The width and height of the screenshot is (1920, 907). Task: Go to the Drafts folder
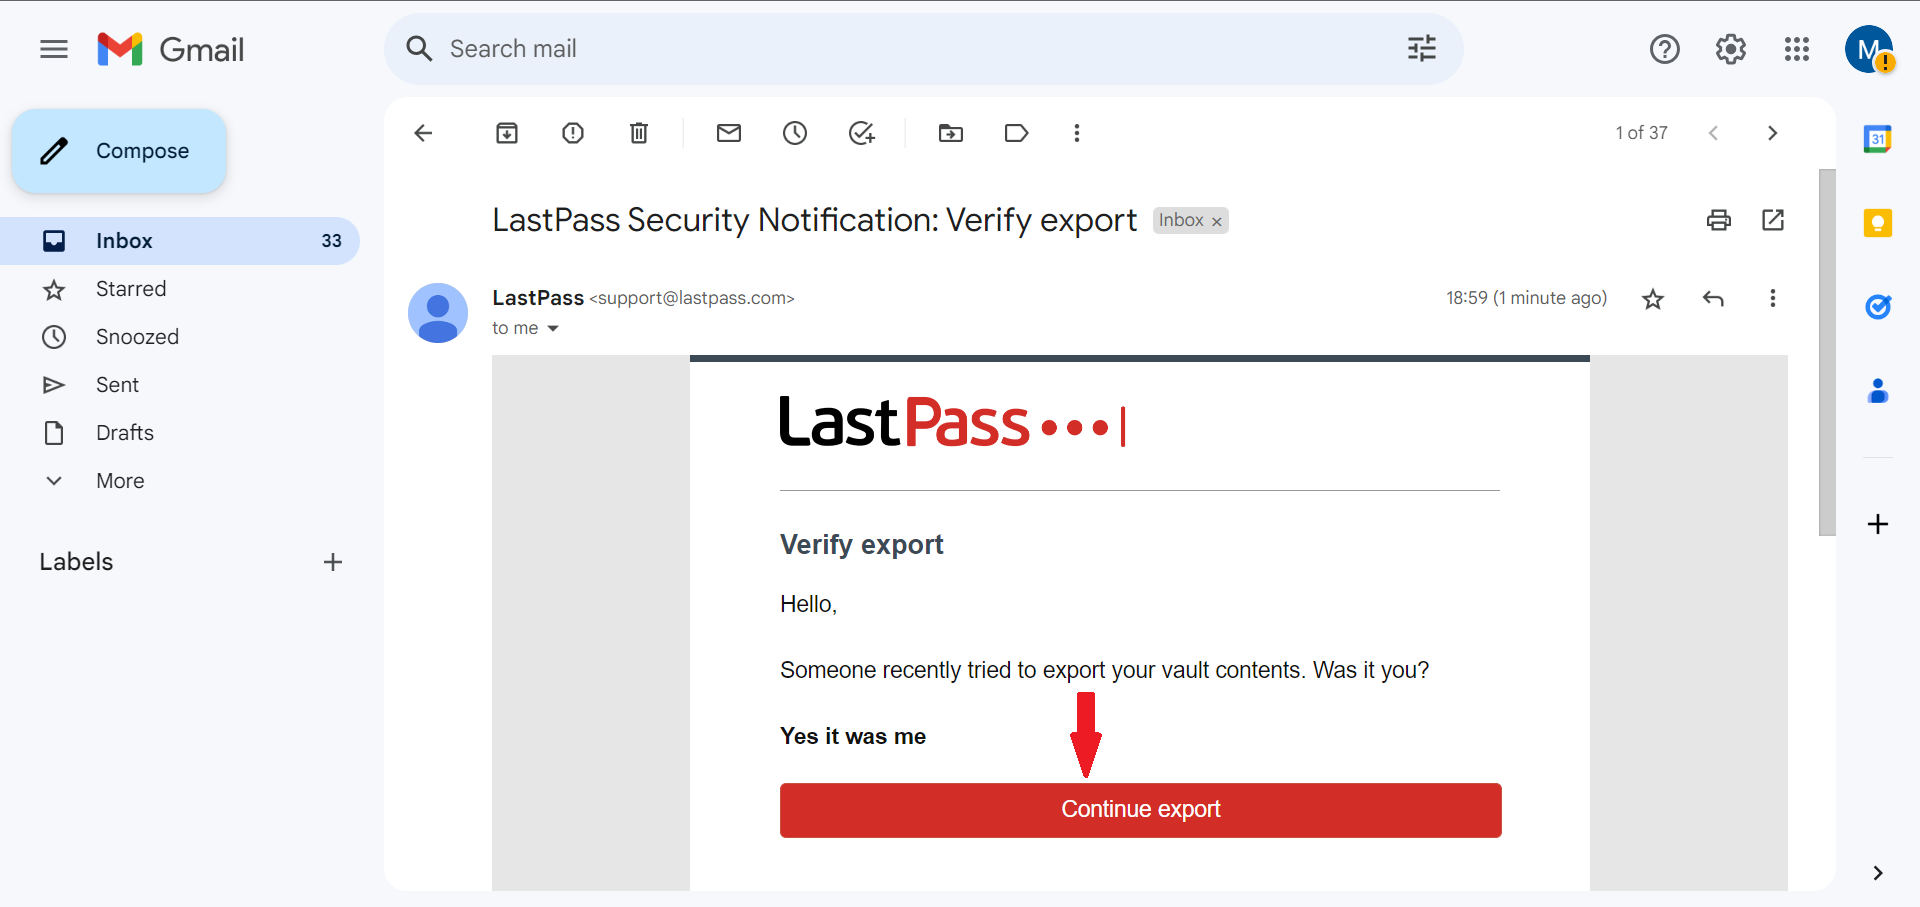click(125, 433)
